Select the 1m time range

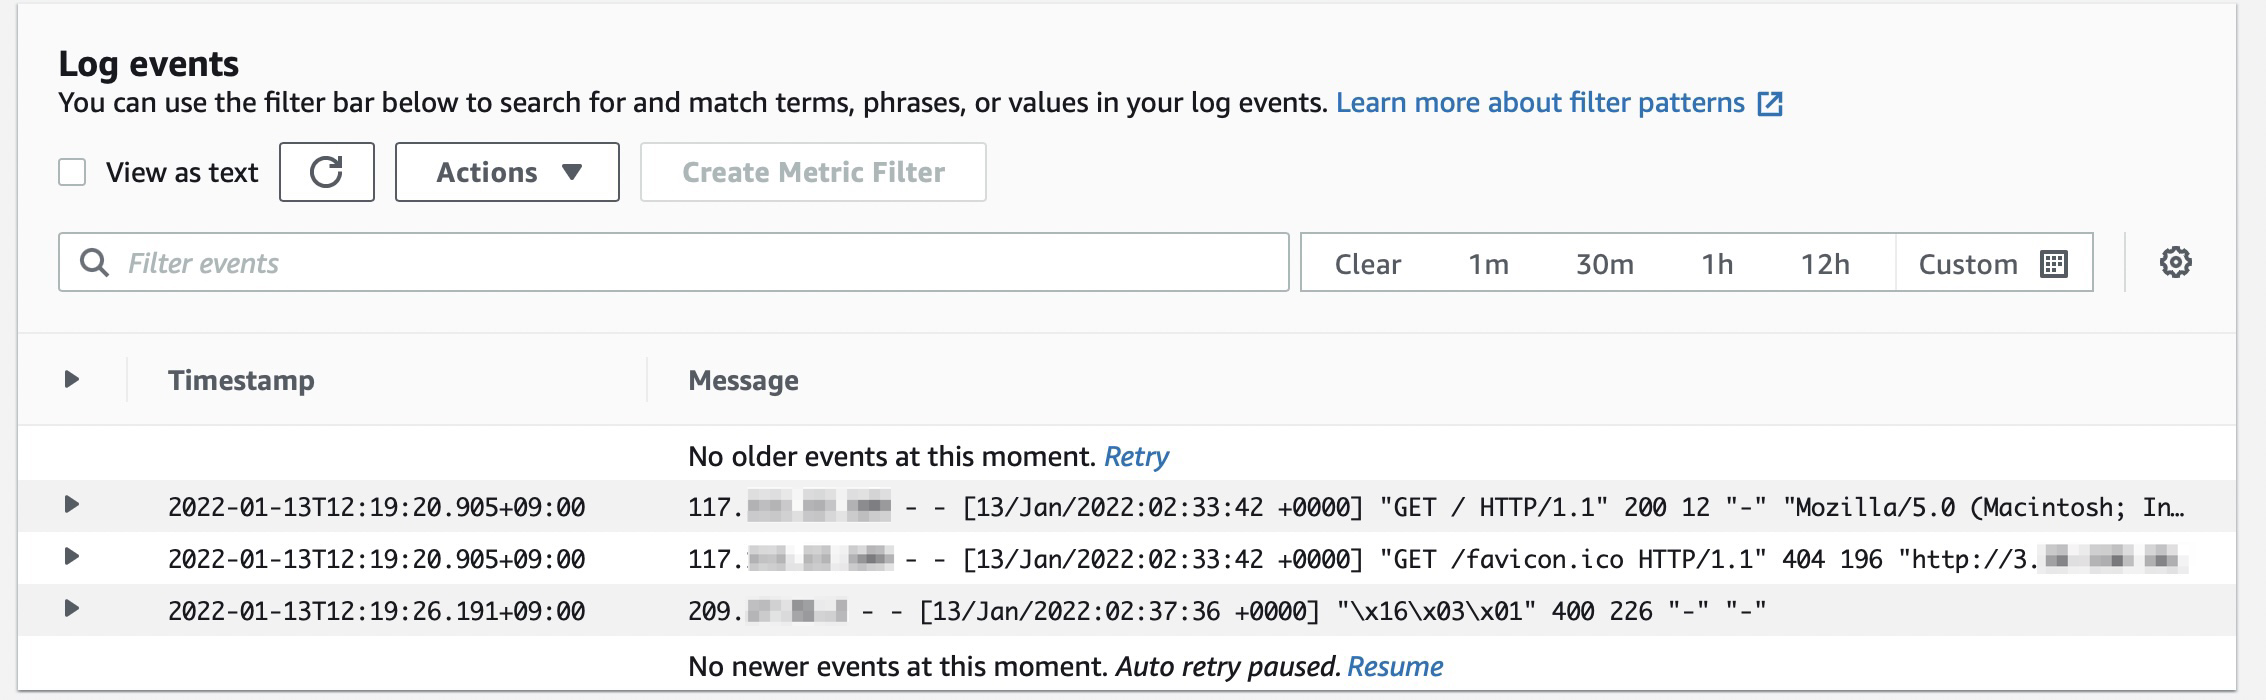pyautogui.click(x=1488, y=264)
